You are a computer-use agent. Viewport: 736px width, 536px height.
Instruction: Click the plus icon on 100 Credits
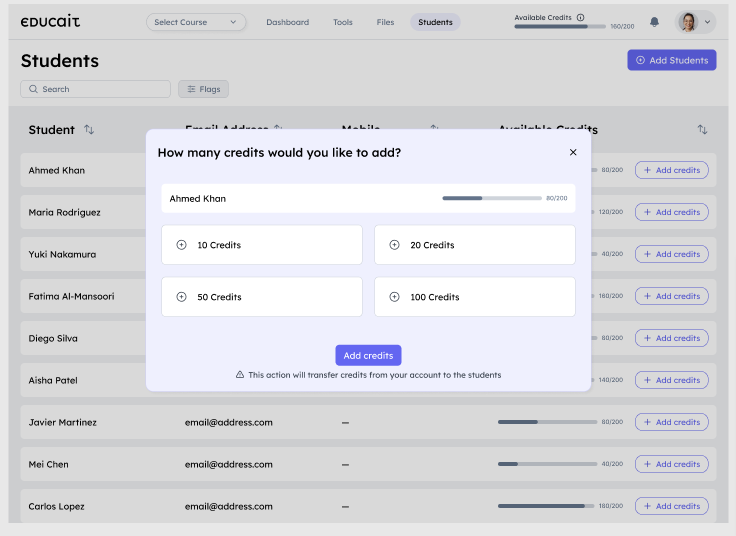[394, 297]
